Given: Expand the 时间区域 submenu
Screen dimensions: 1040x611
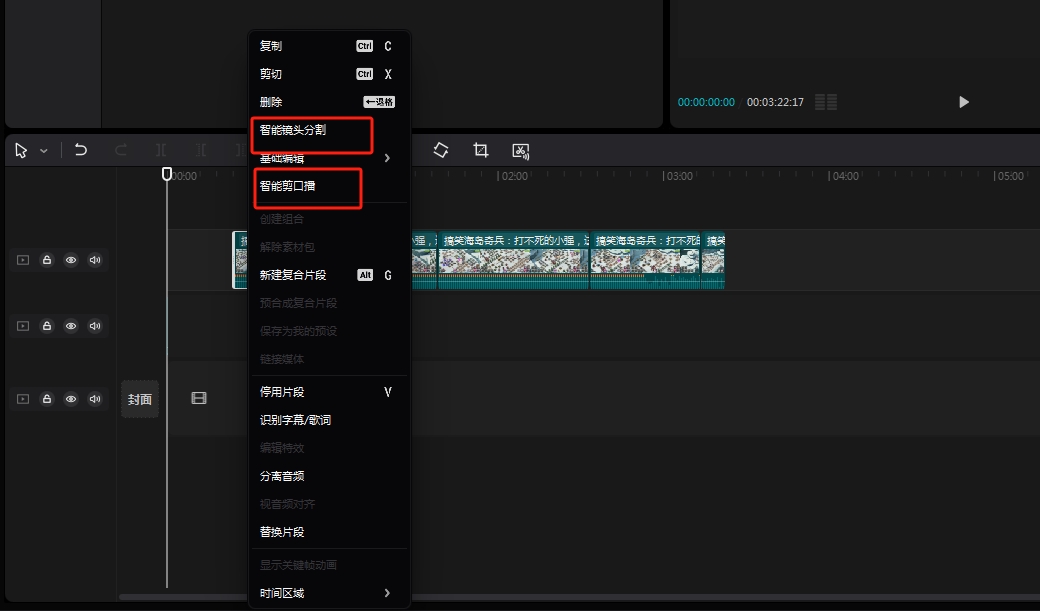Looking at the screenshot, I should (329, 593).
